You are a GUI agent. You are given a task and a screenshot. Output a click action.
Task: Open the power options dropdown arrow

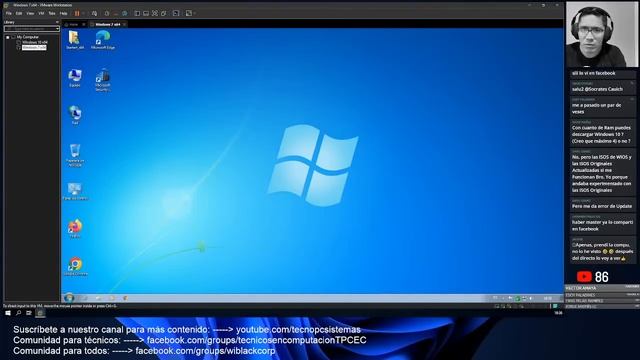84,13
